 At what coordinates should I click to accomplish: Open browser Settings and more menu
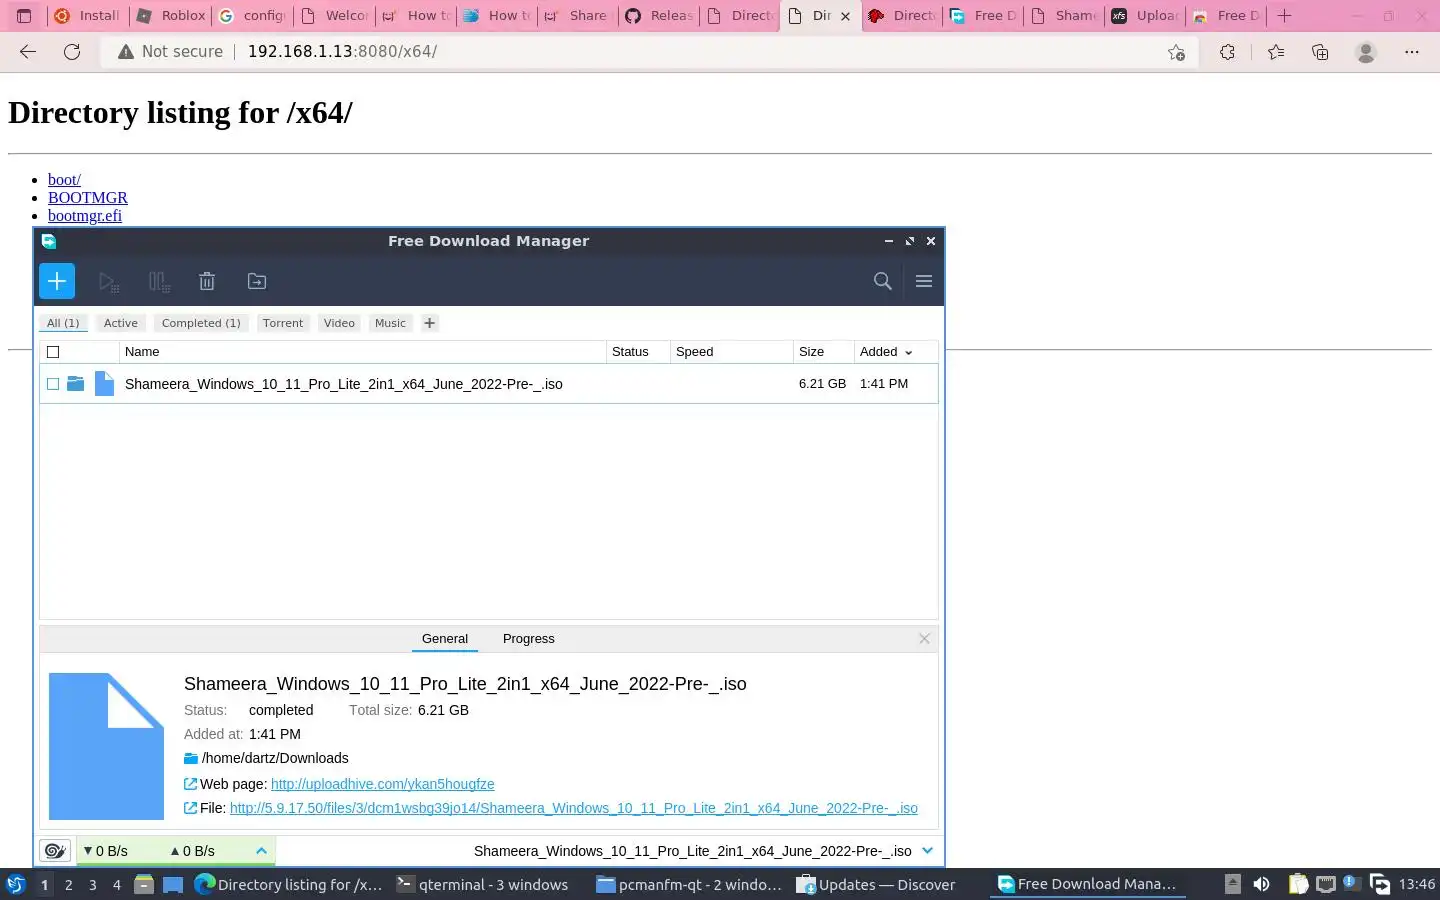pyautogui.click(x=1411, y=52)
